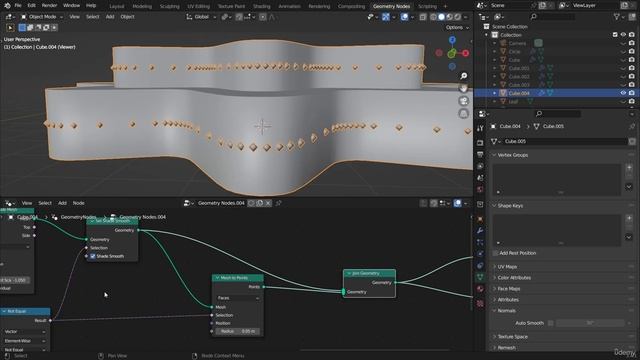Adjust Radius value field in Mesh to Points
640x360 pixels.
(x=238, y=331)
